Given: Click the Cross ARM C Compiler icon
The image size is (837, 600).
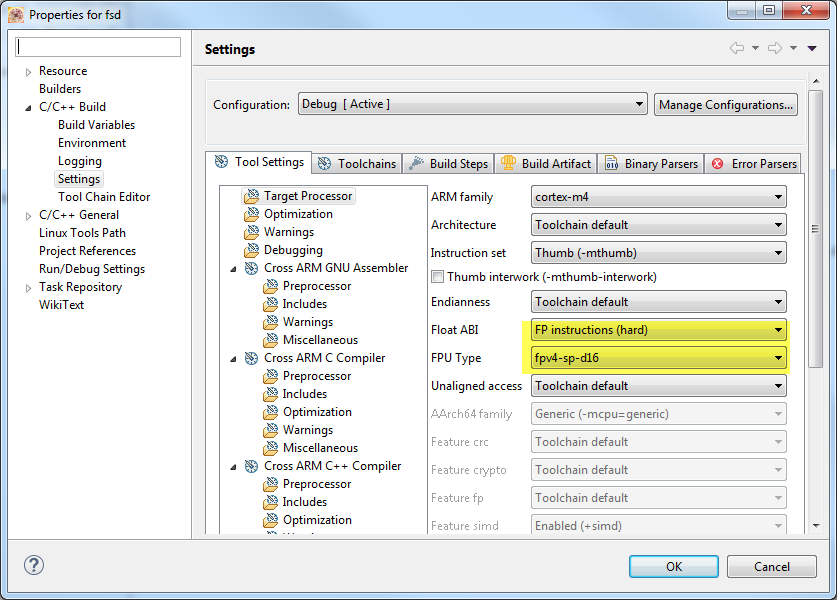Looking at the screenshot, I should (x=251, y=358).
